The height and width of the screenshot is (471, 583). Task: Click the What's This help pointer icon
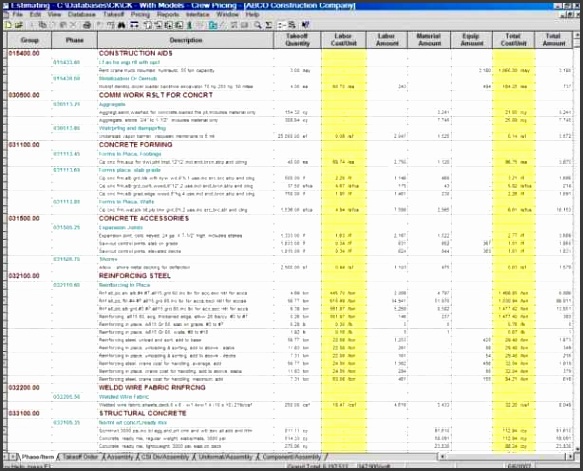click(x=305, y=25)
